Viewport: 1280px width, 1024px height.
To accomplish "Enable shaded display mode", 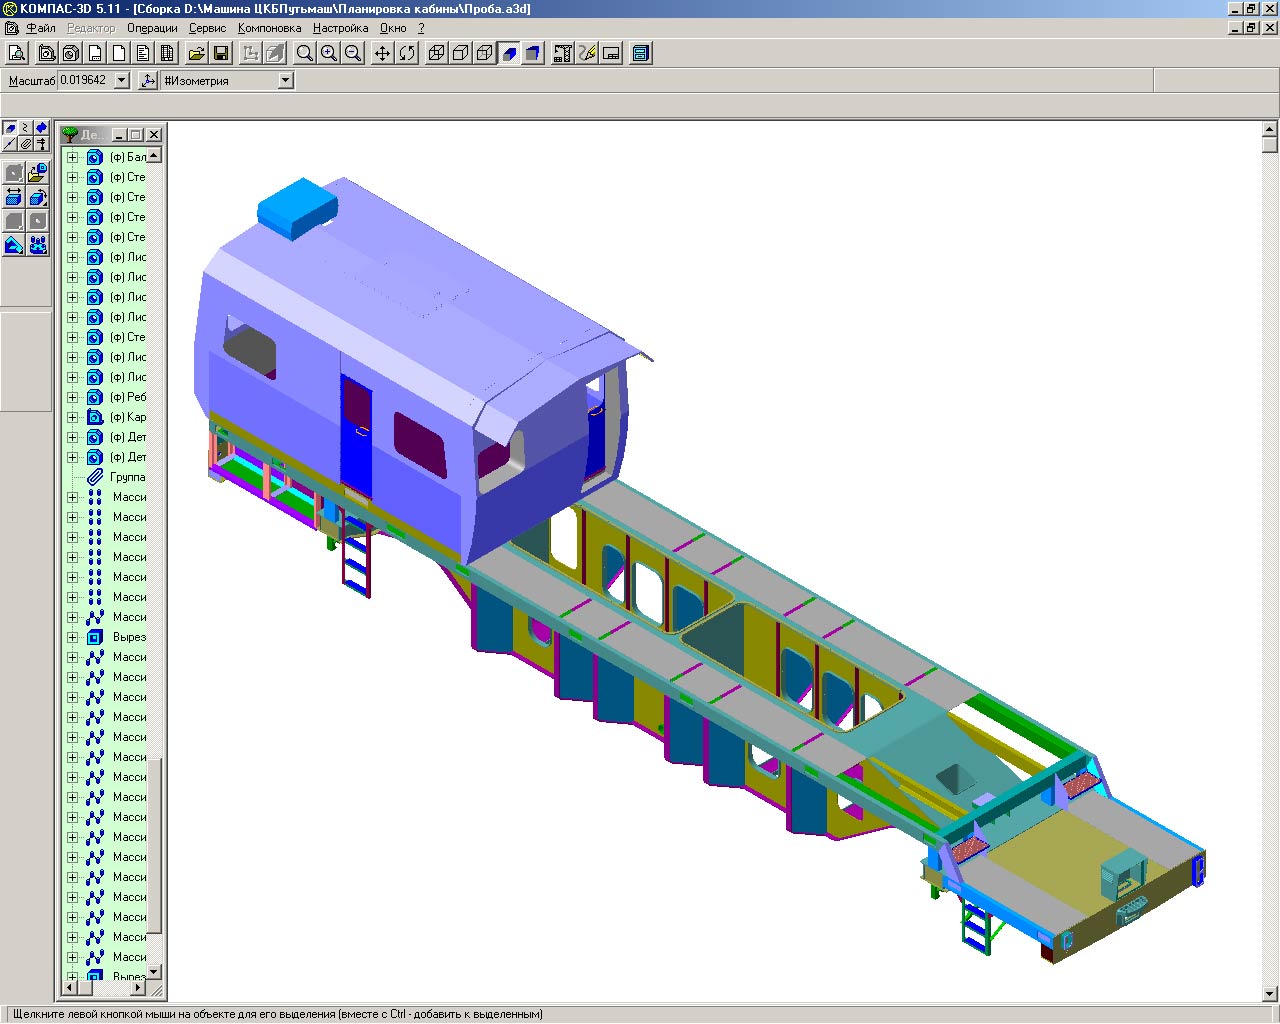I will [x=509, y=53].
